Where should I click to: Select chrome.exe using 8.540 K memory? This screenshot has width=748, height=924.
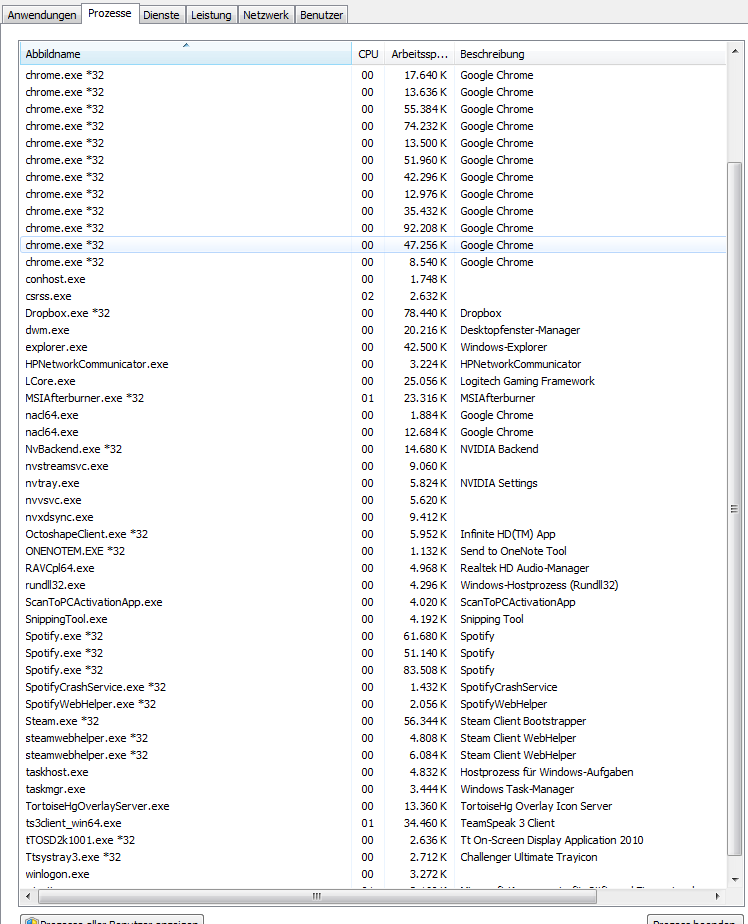[x=373, y=262]
